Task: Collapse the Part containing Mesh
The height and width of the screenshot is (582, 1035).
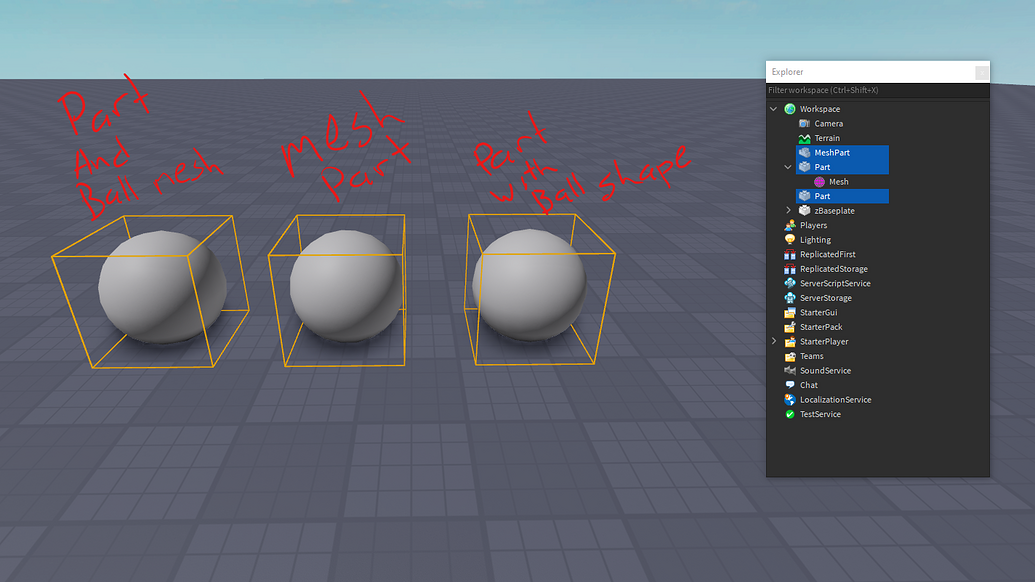Action: pyautogui.click(x=789, y=166)
